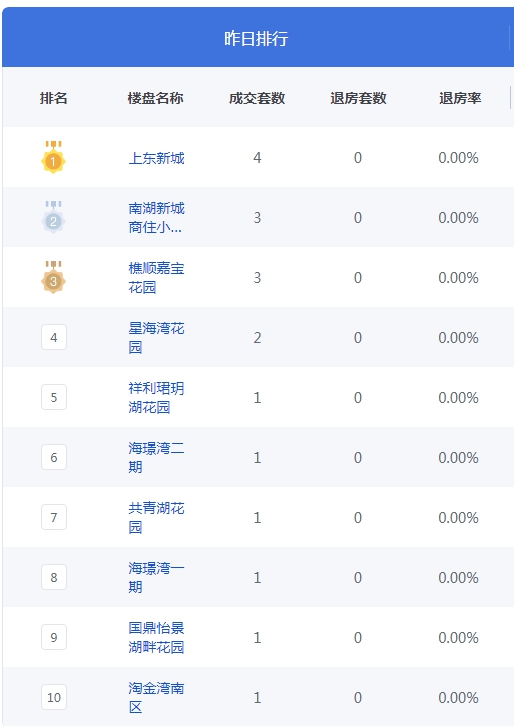Click the 退房率 column header
514x726 pixels.
[x=460, y=98]
